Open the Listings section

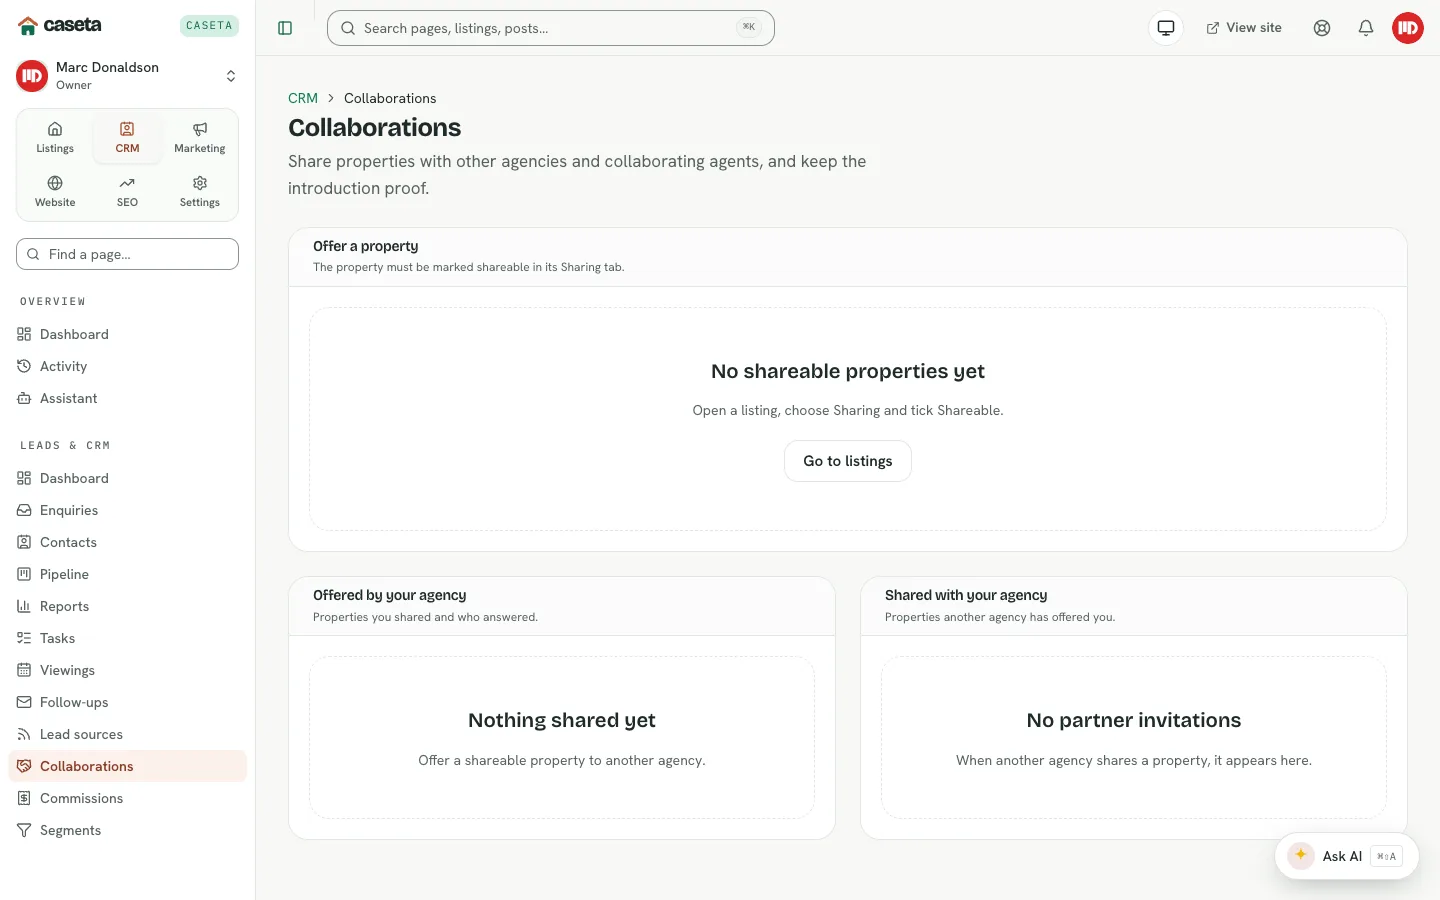[55, 137]
